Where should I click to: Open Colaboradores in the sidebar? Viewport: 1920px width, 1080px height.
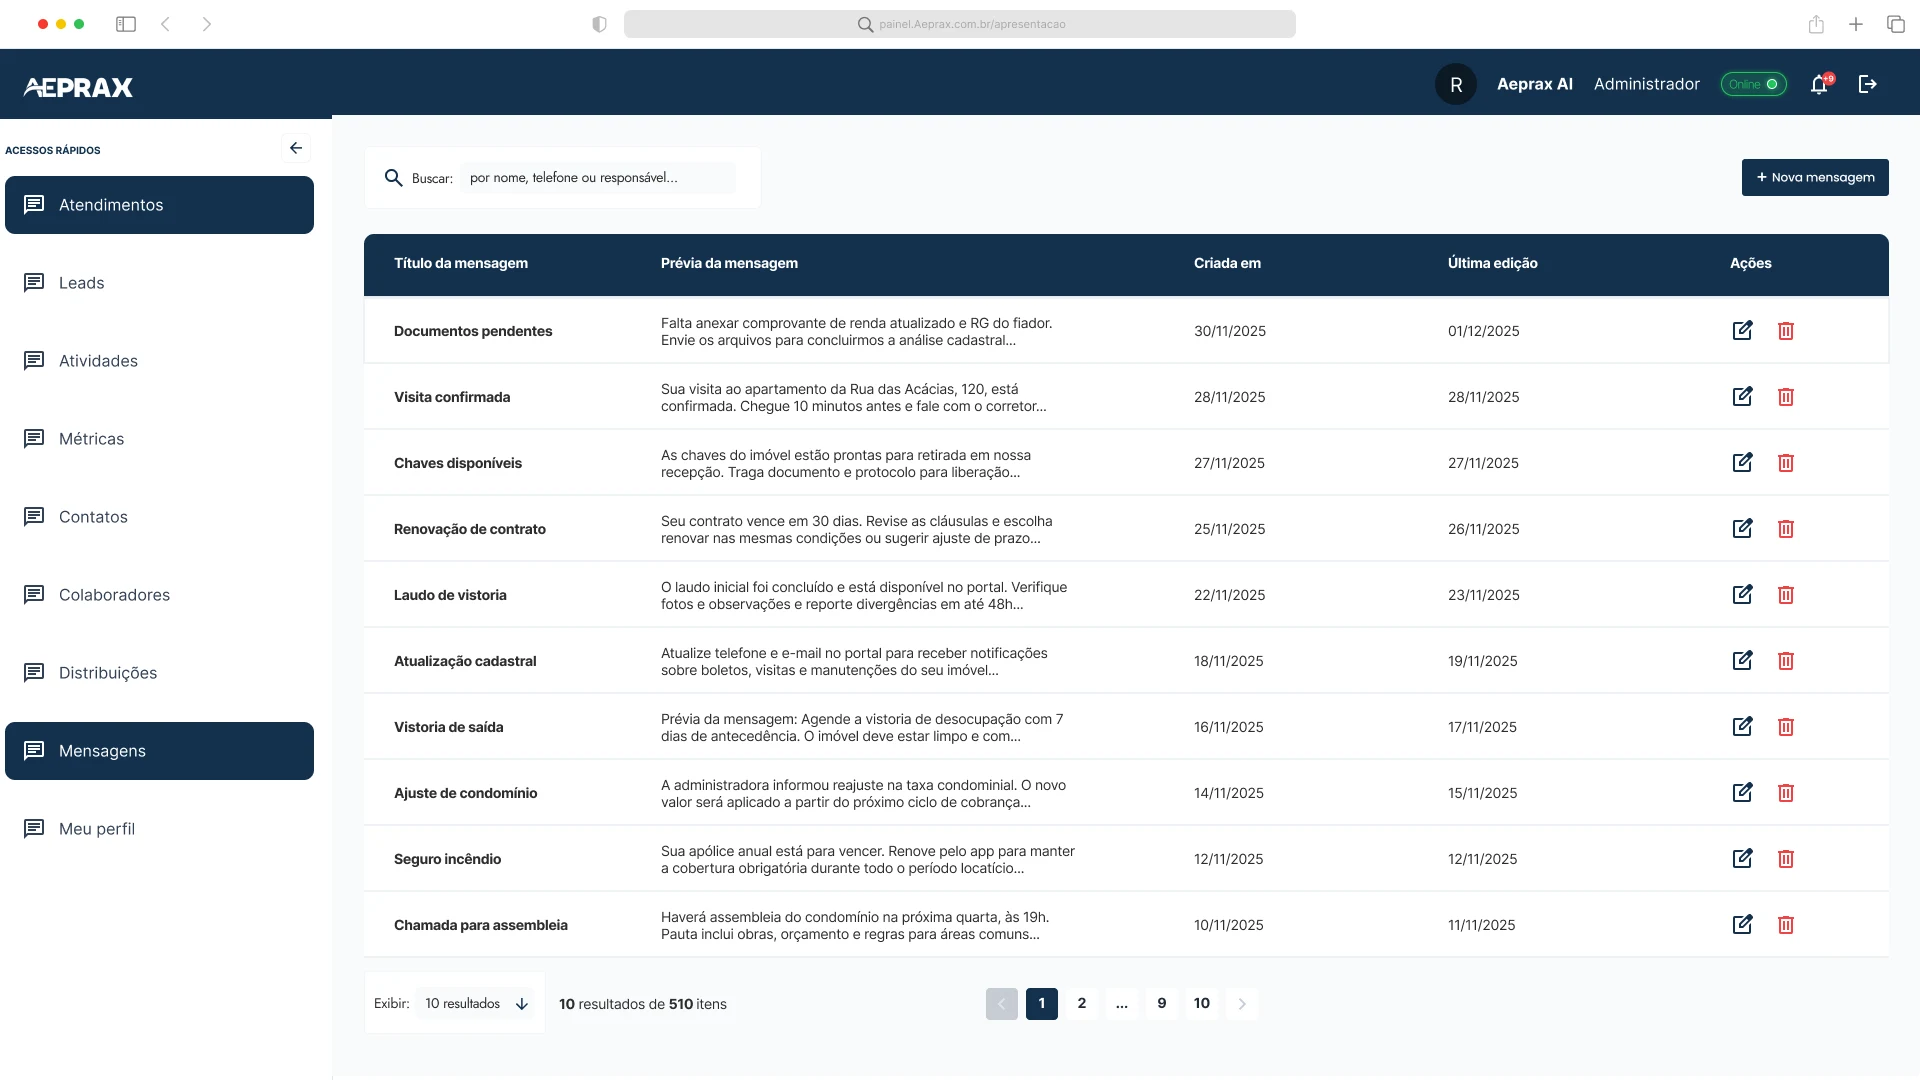(159, 595)
